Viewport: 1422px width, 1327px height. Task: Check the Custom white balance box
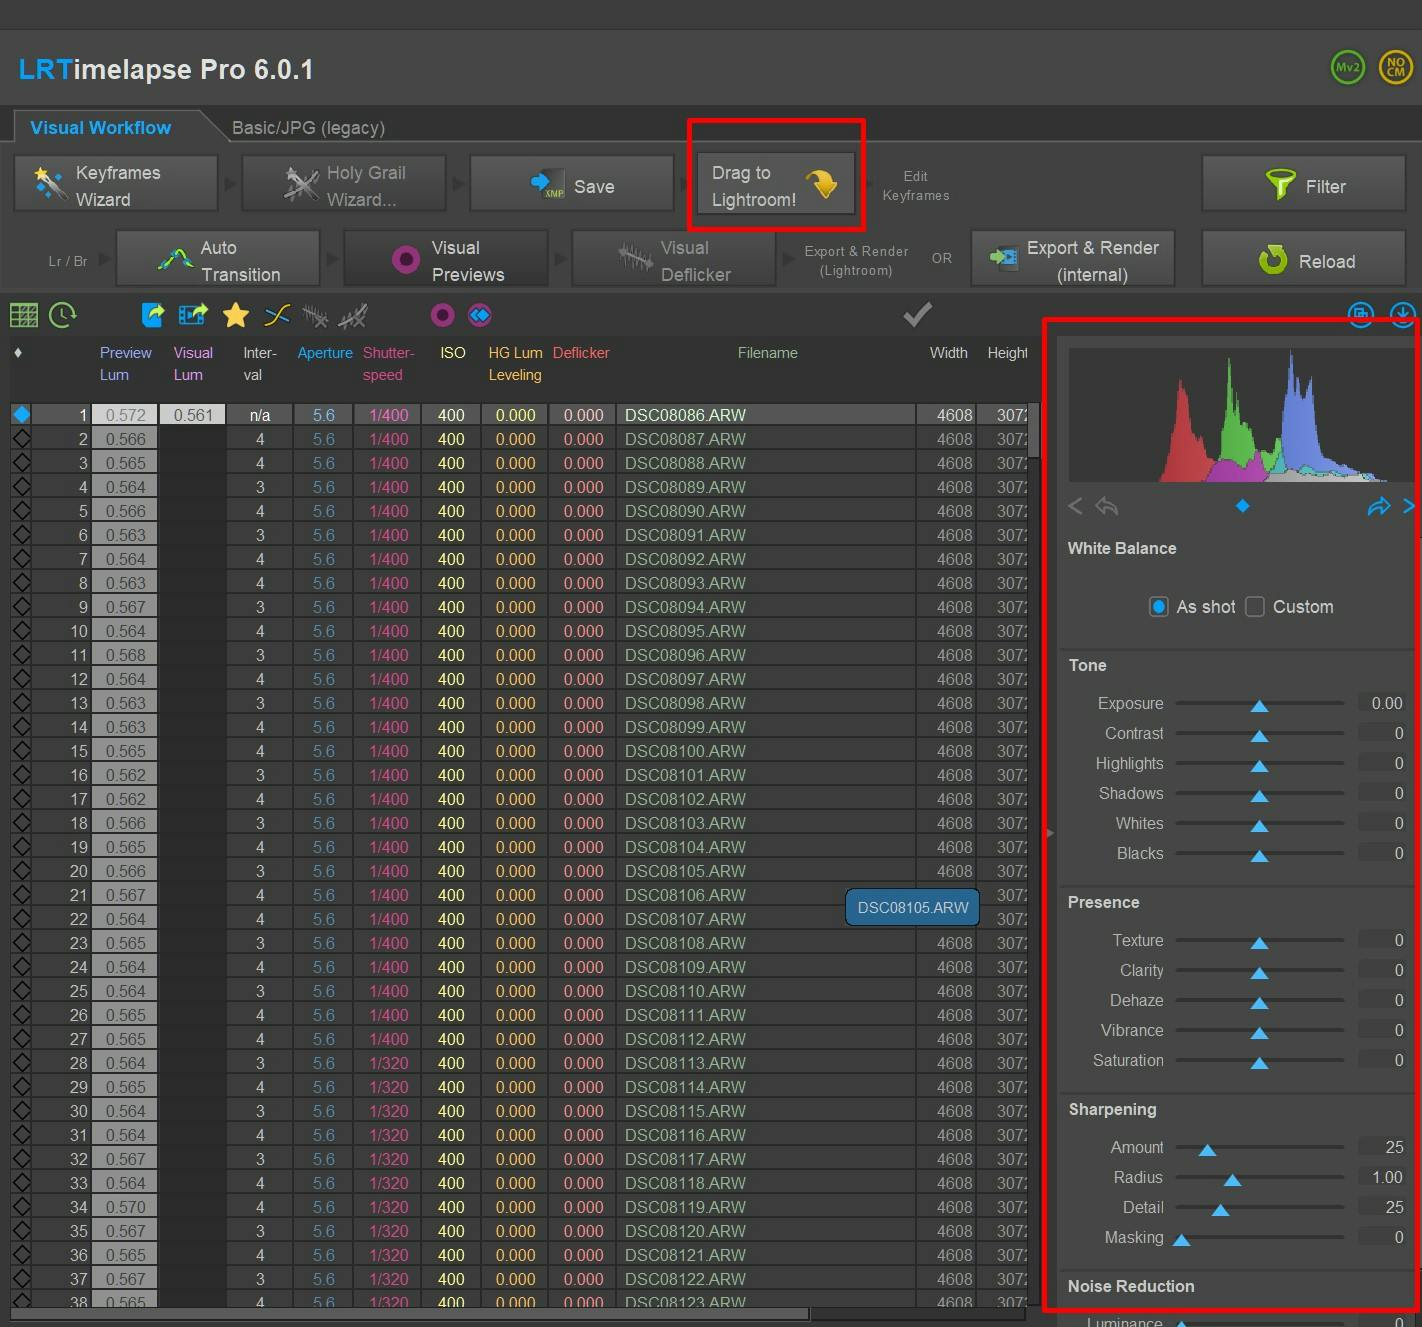(x=1255, y=607)
